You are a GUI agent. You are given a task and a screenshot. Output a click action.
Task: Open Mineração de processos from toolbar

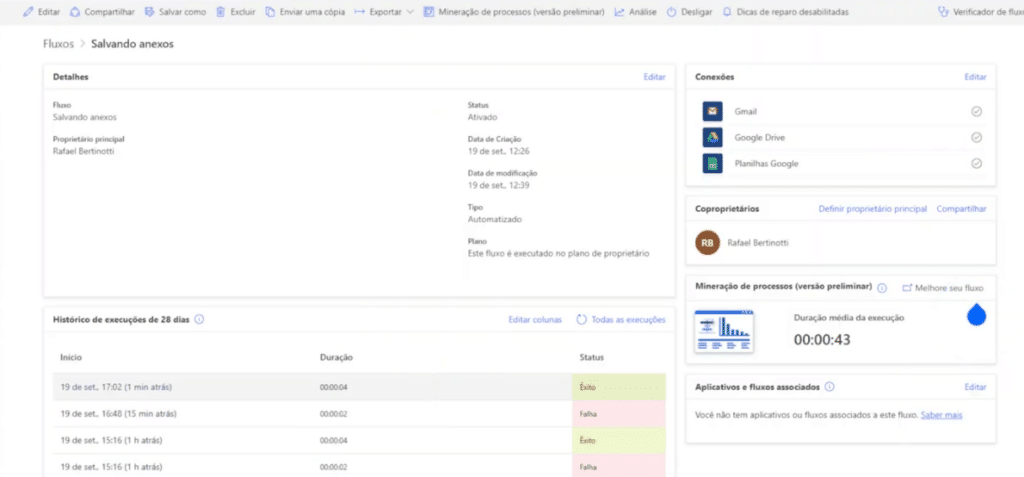click(x=514, y=12)
